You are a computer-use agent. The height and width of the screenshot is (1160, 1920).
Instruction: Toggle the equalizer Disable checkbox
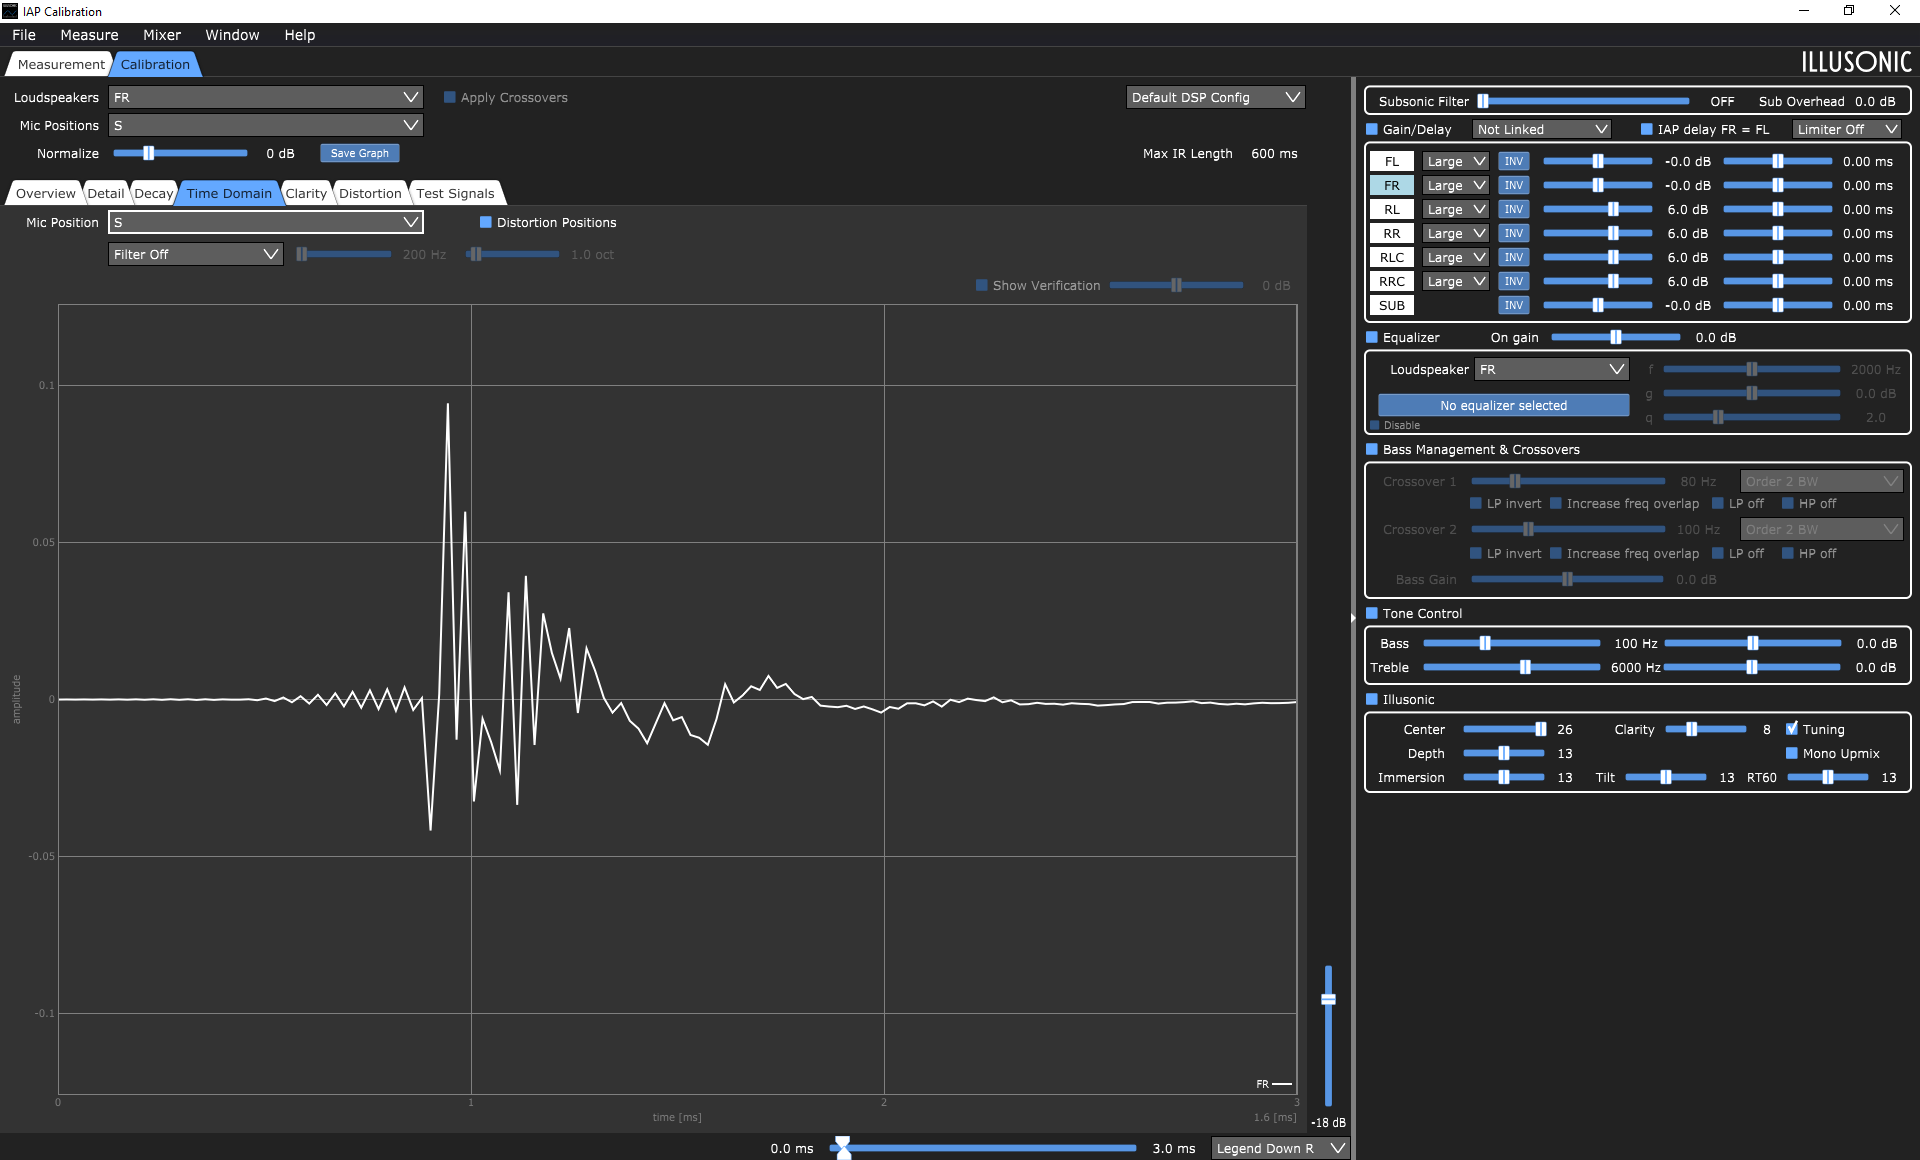[x=1376, y=425]
